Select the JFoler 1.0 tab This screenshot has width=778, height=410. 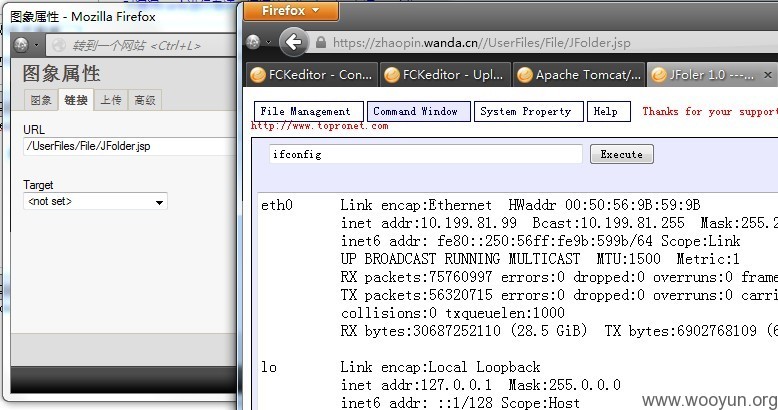click(712, 75)
